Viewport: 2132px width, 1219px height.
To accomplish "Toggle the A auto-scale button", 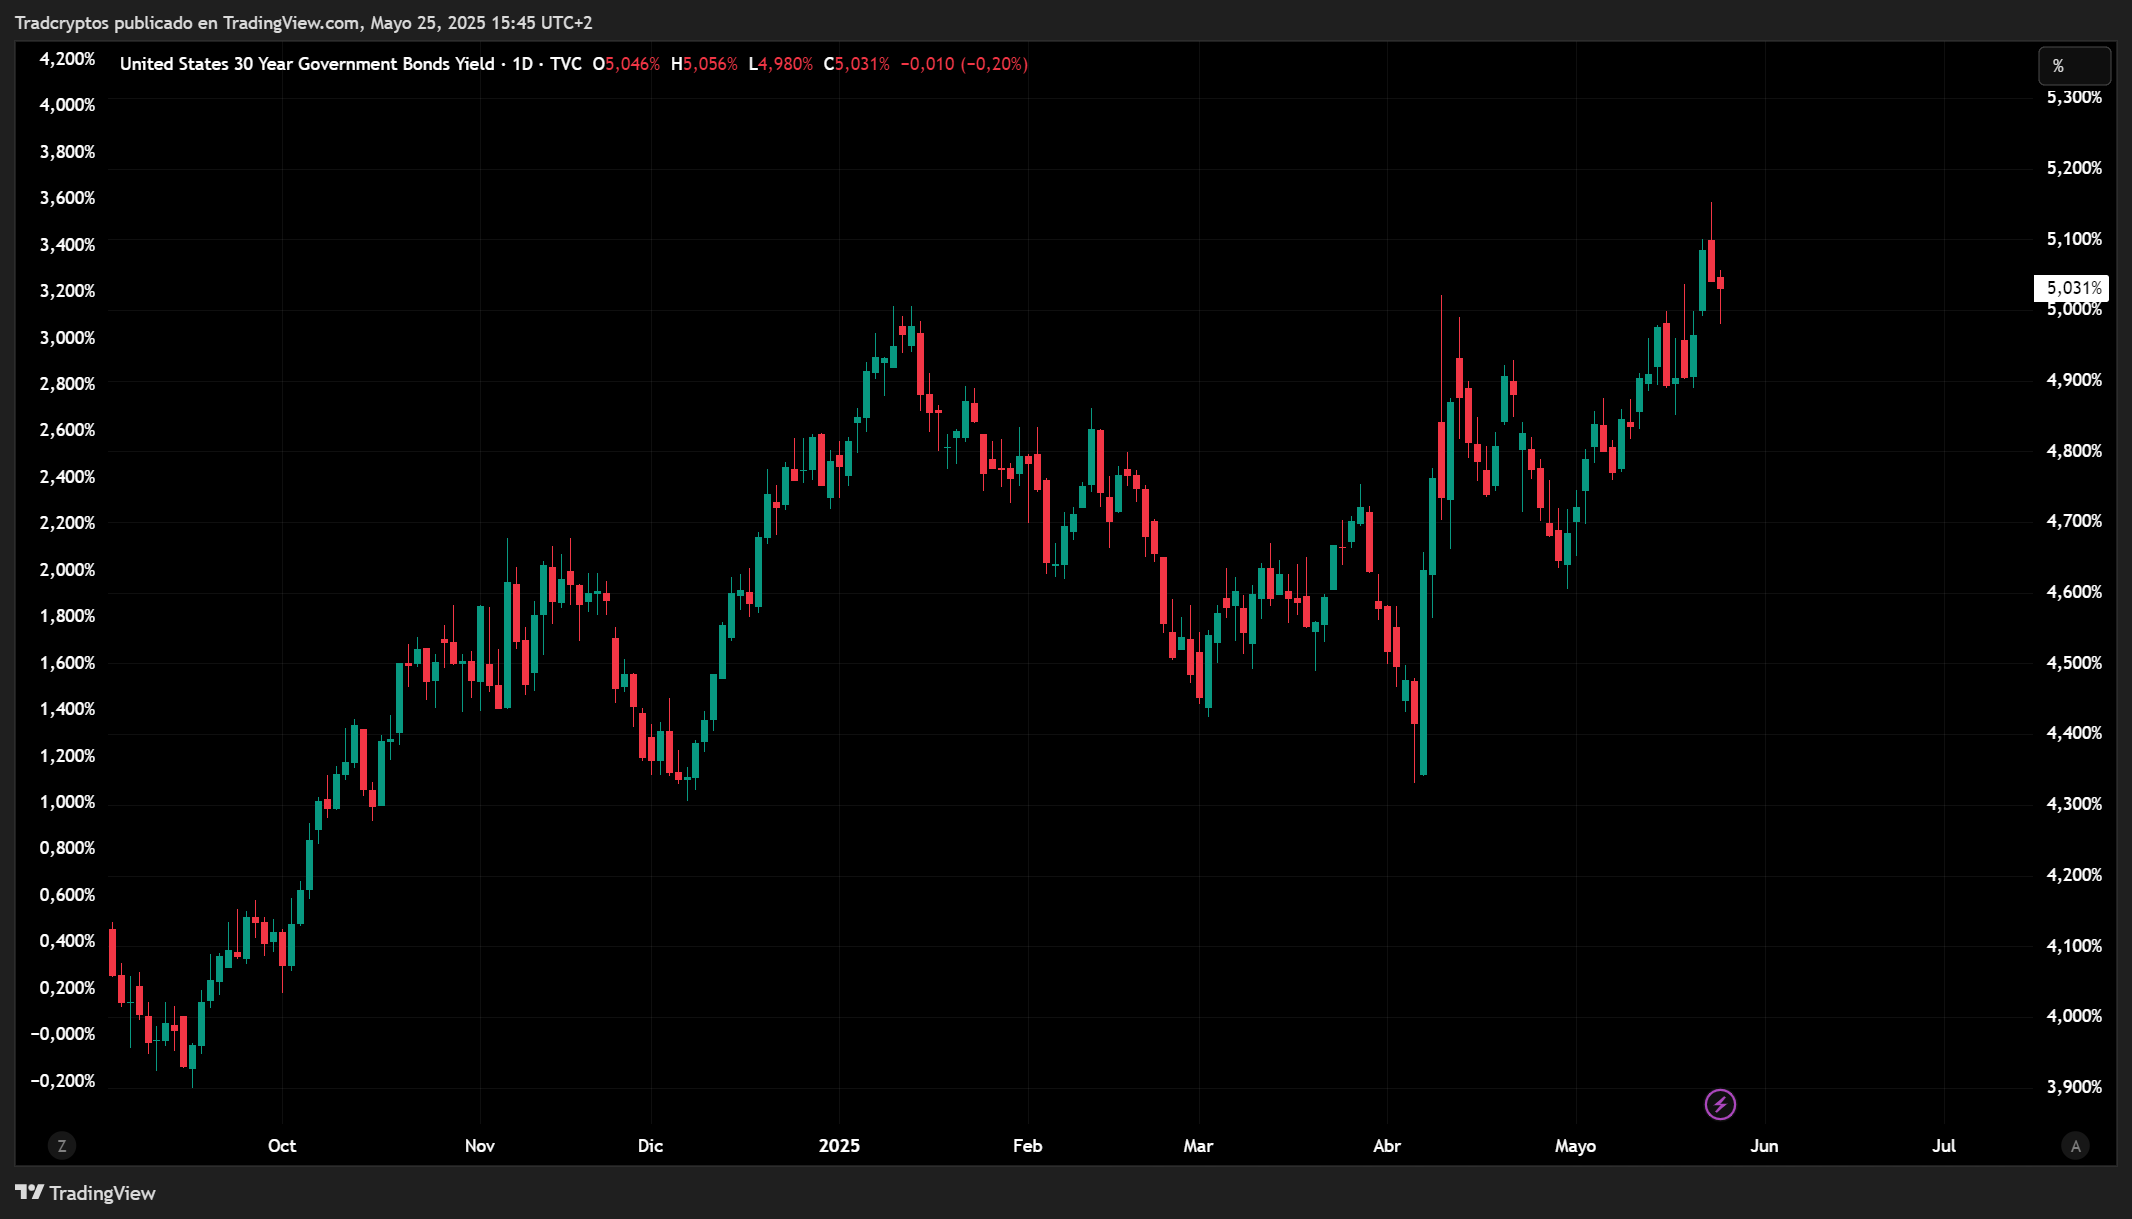I will (2076, 1146).
